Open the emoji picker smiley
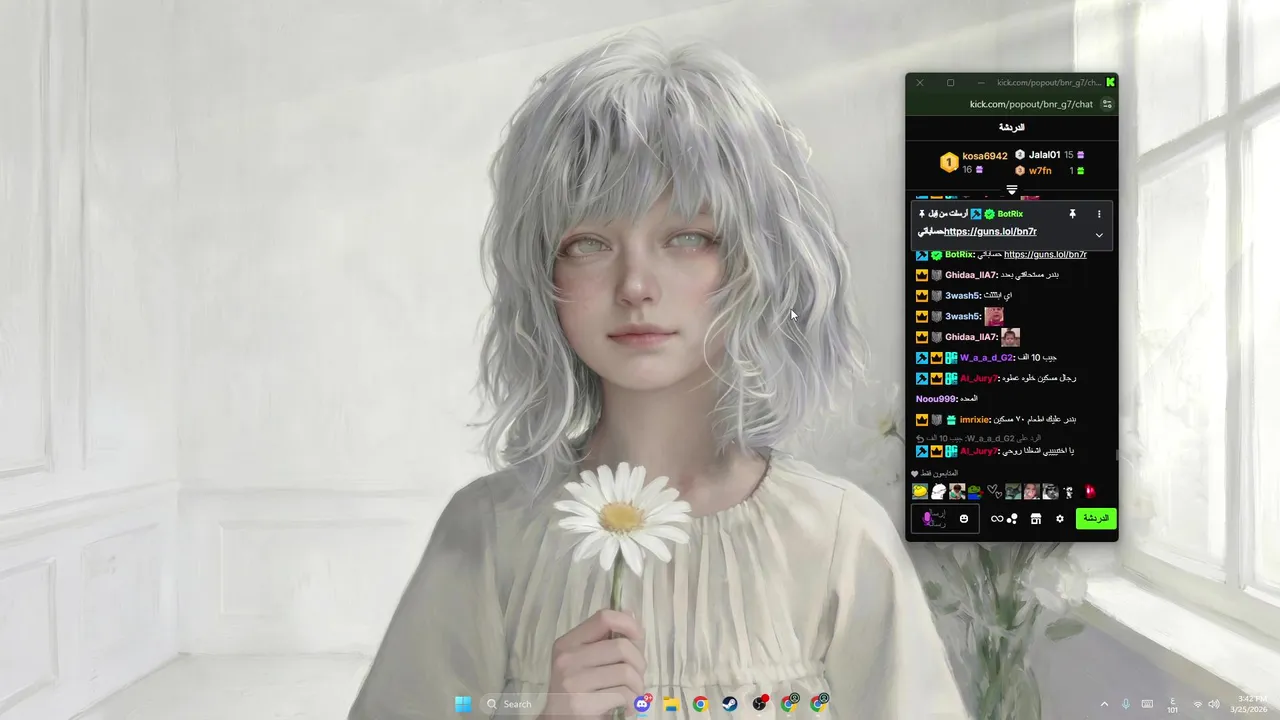 tap(964, 519)
